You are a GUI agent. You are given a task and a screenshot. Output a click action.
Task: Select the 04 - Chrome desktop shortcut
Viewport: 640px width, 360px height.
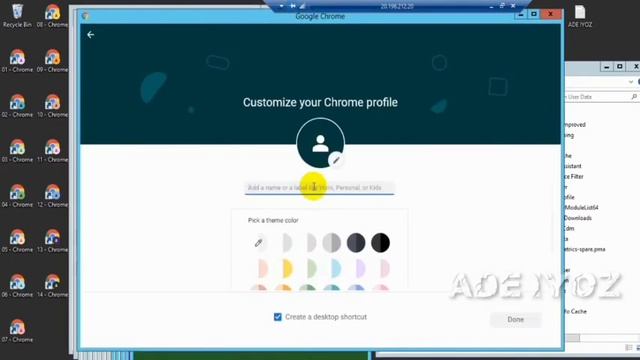coord(17,196)
